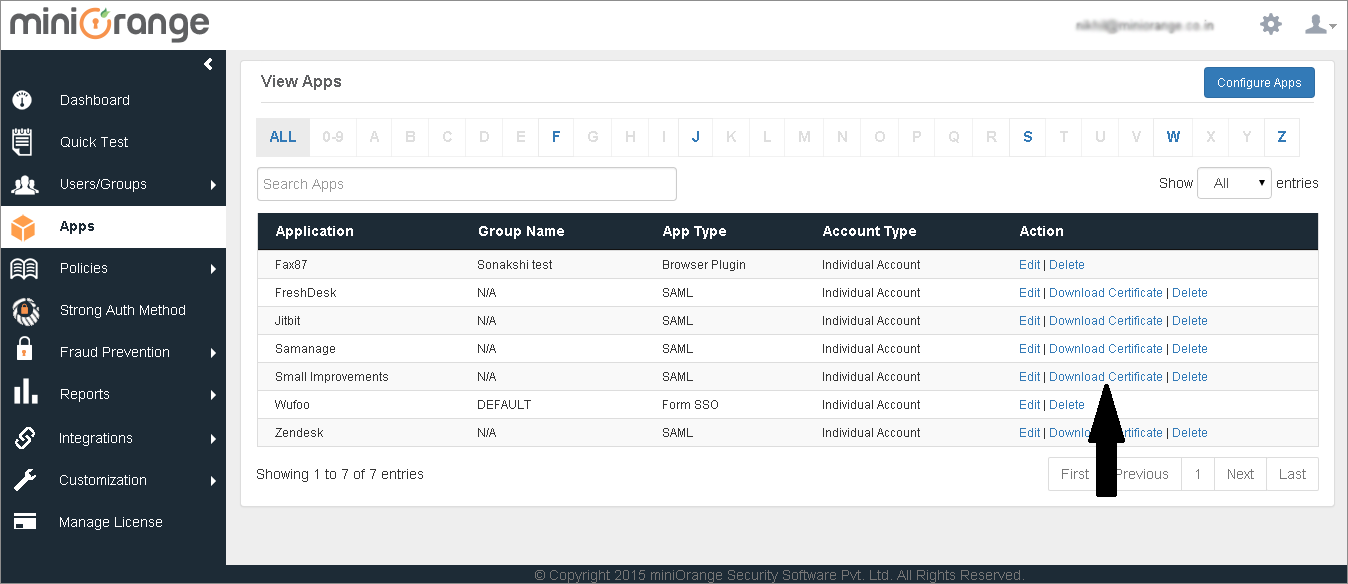Click the Reports bar chart icon
This screenshot has width=1348, height=584.
click(25, 392)
